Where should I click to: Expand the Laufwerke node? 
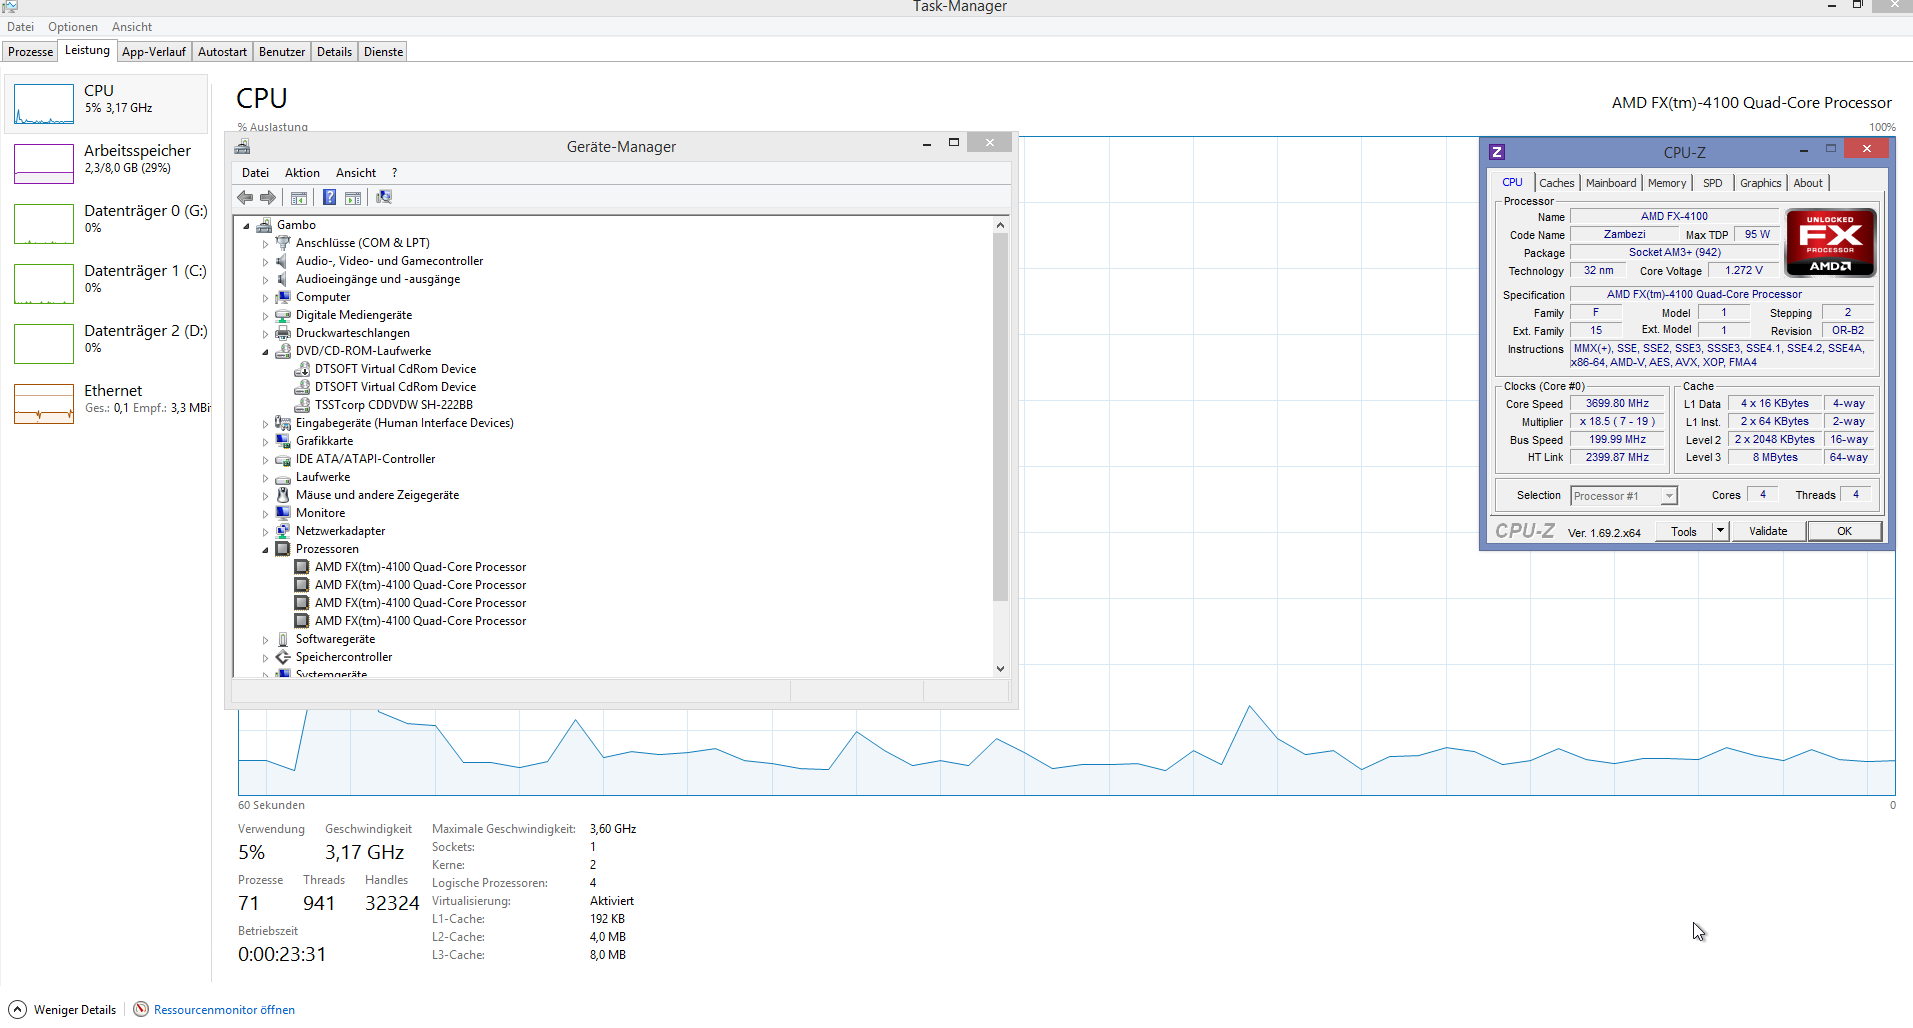pos(265,478)
